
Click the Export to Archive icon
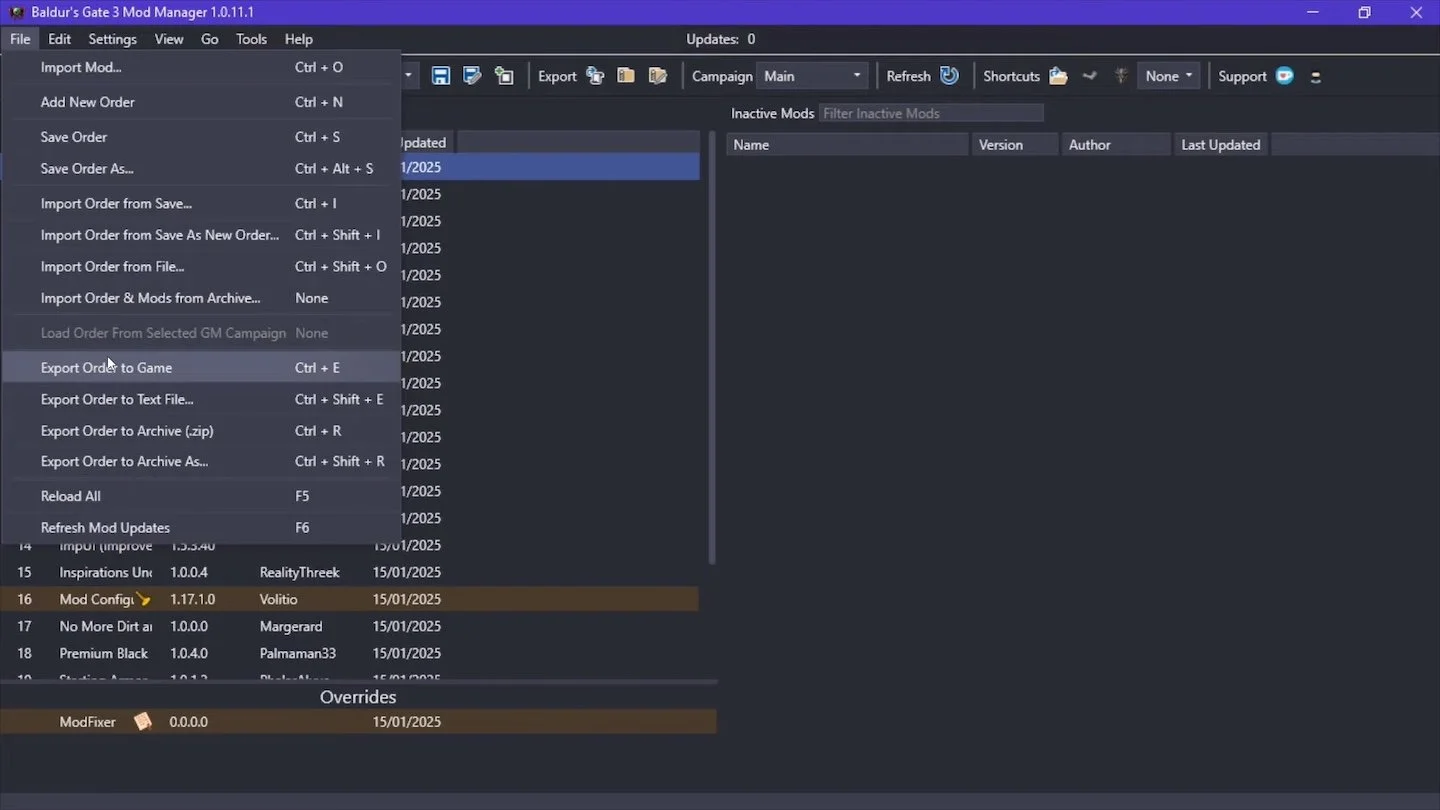point(626,76)
